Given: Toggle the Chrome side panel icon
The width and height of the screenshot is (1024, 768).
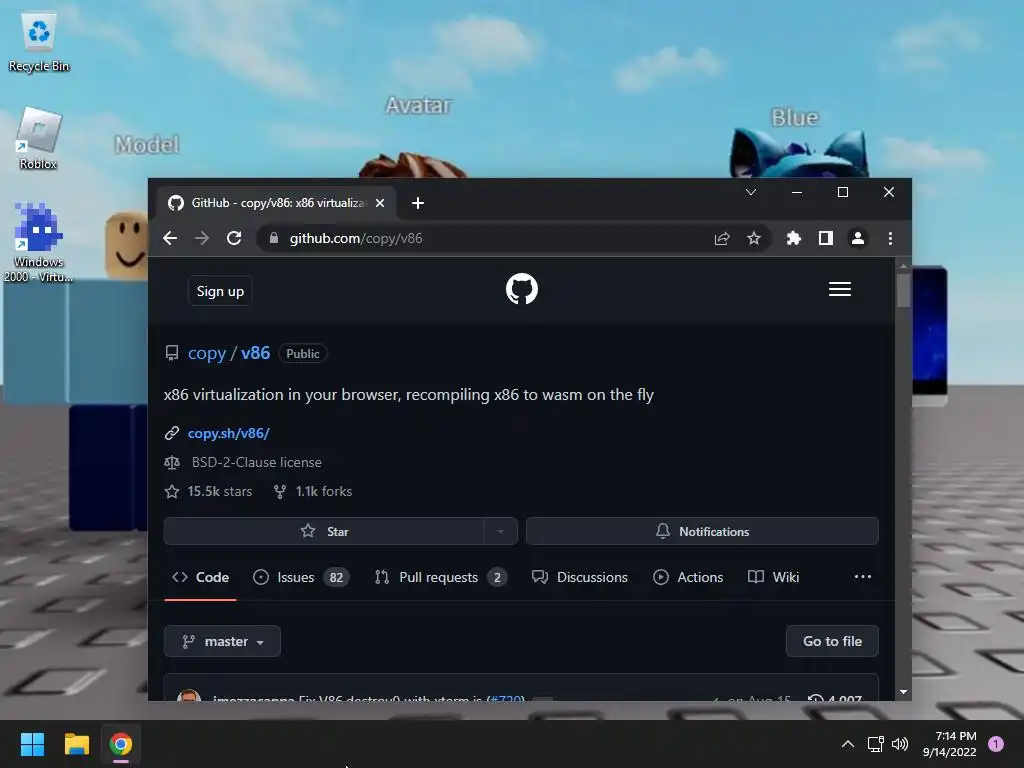Looking at the screenshot, I should [825, 238].
